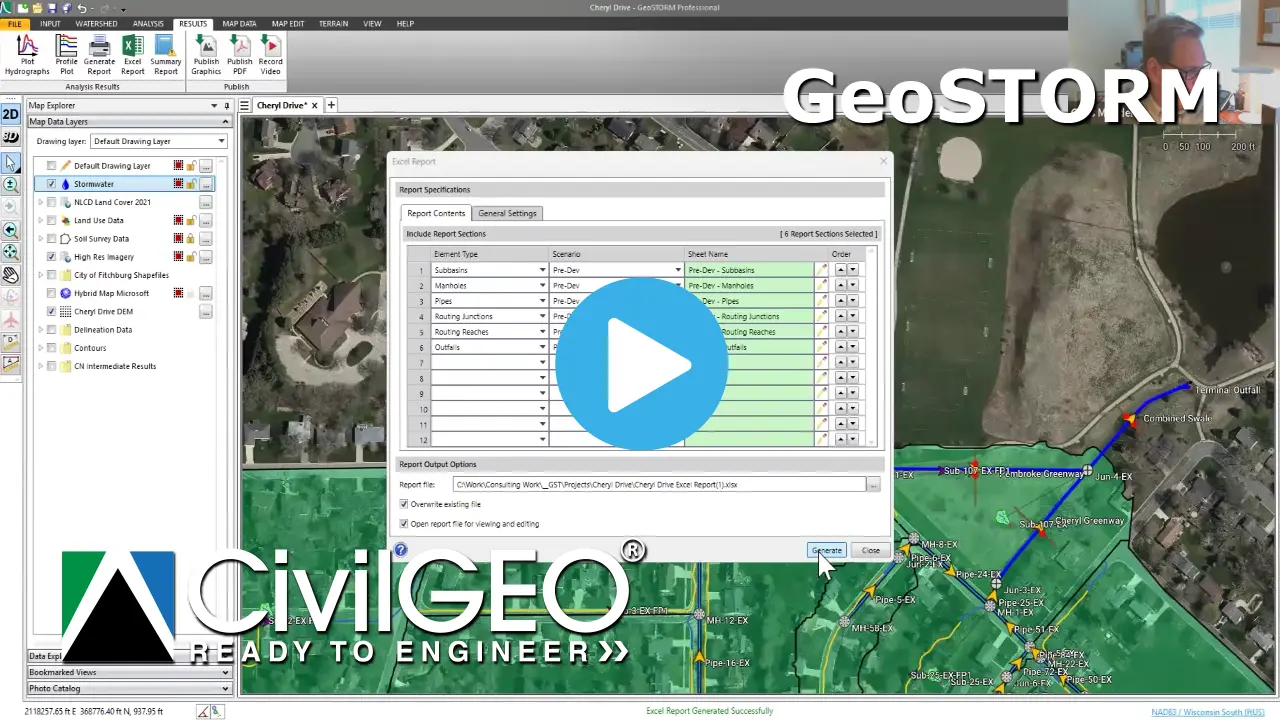Uncheck Overwrite existing file
Viewport: 1280px width, 720px height.
coord(405,504)
